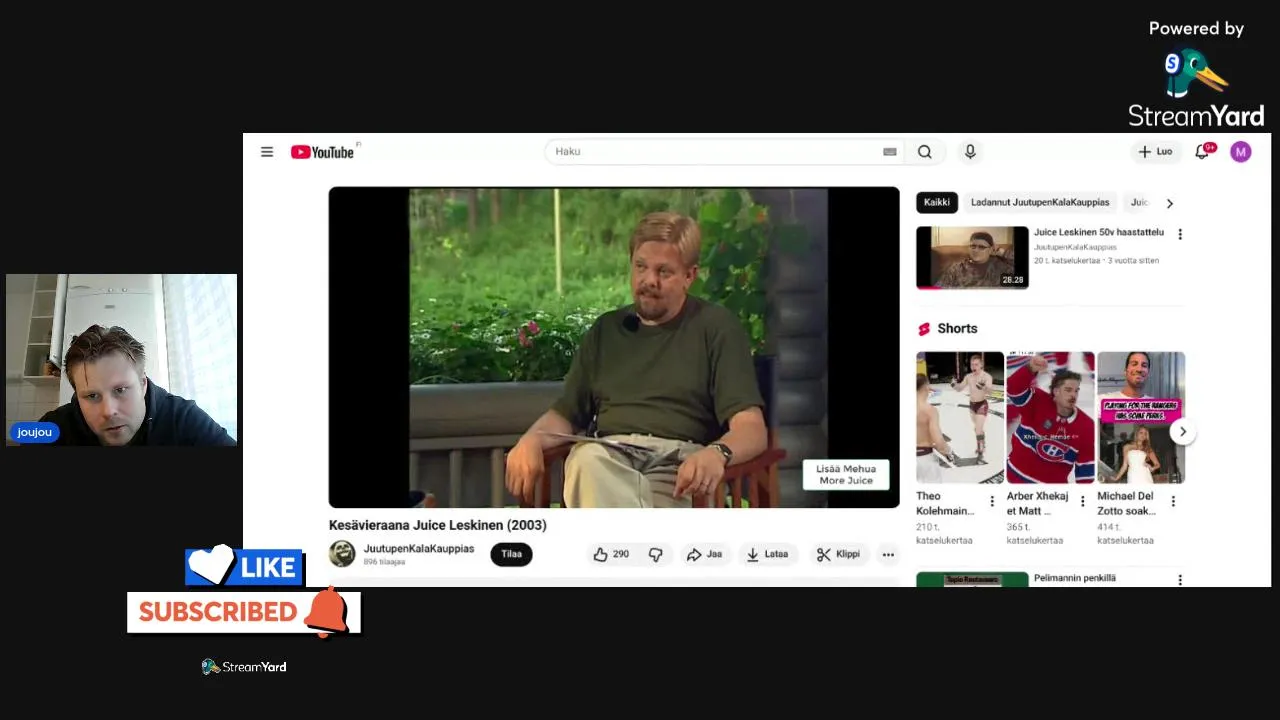Open the JuutupenKalaKauppias name under suggested video
Screen dimensions: 1280x720
pyautogui.click(x=1075, y=247)
